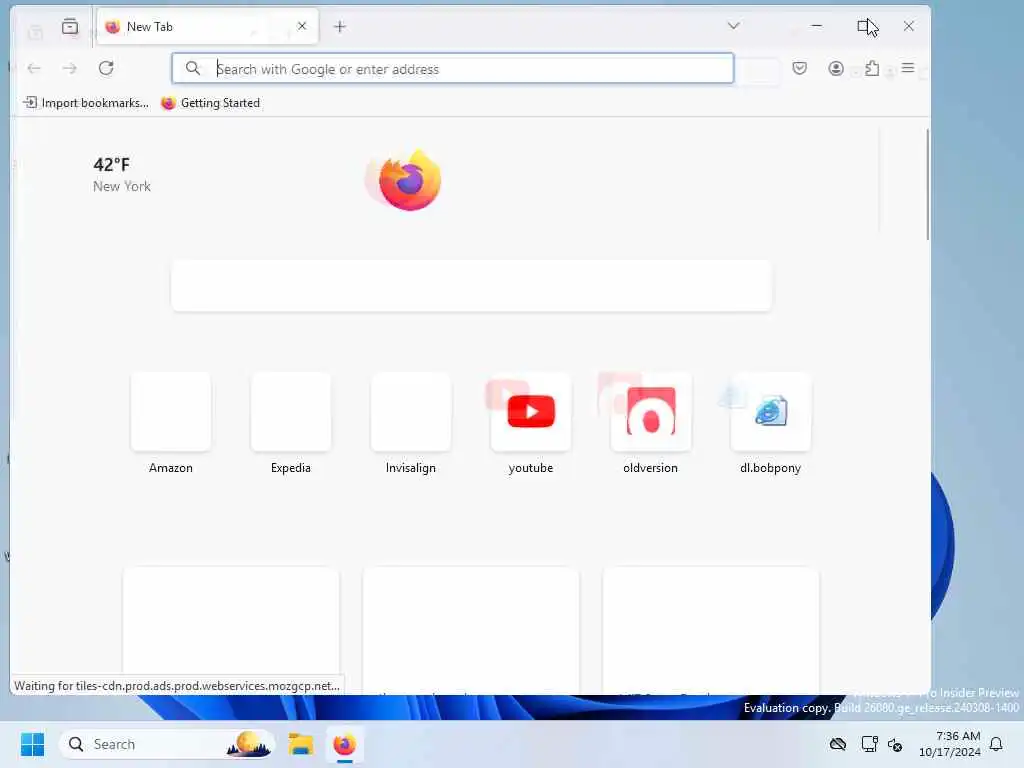Open File Explorer from taskbar
This screenshot has width=1024, height=768.
coord(301,744)
